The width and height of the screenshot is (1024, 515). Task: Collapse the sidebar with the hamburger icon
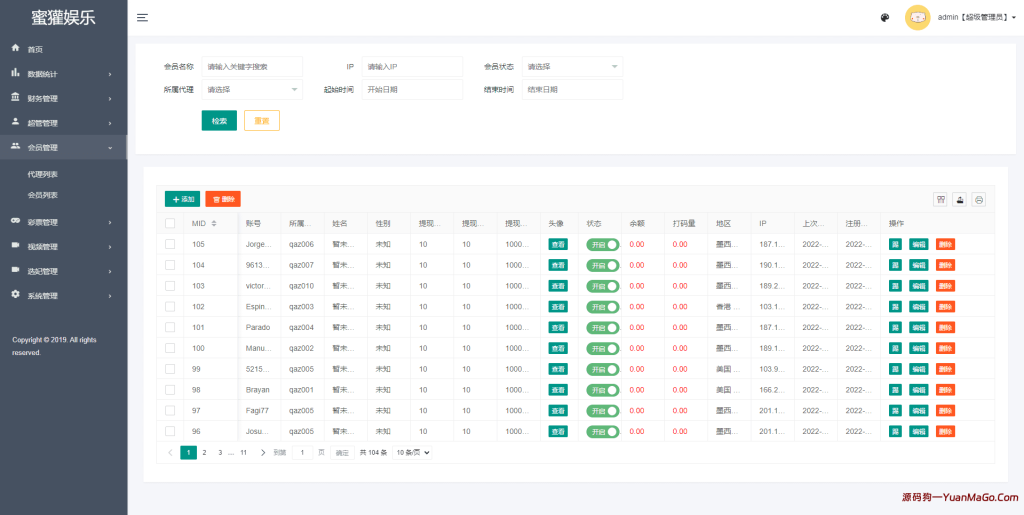(143, 18)
